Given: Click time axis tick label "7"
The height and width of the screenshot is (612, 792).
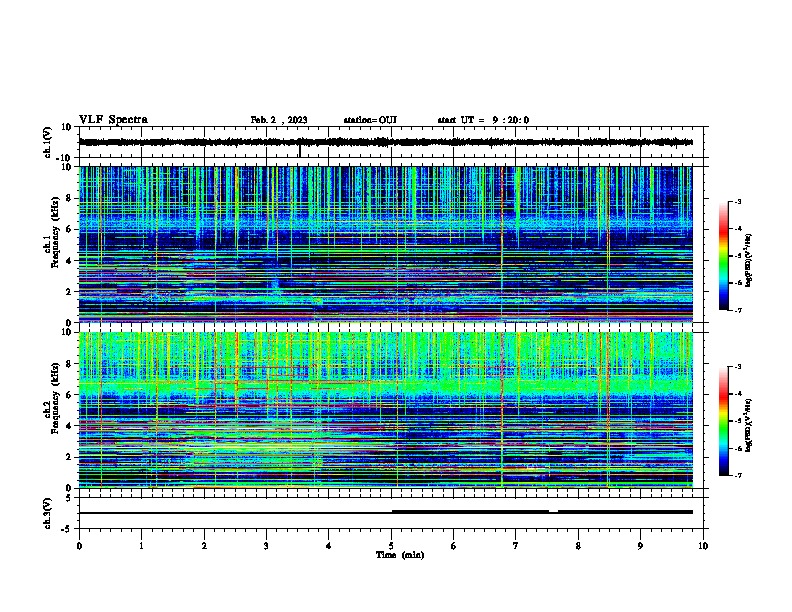Looking at the screenshot, I should click(x=516, y=546).
